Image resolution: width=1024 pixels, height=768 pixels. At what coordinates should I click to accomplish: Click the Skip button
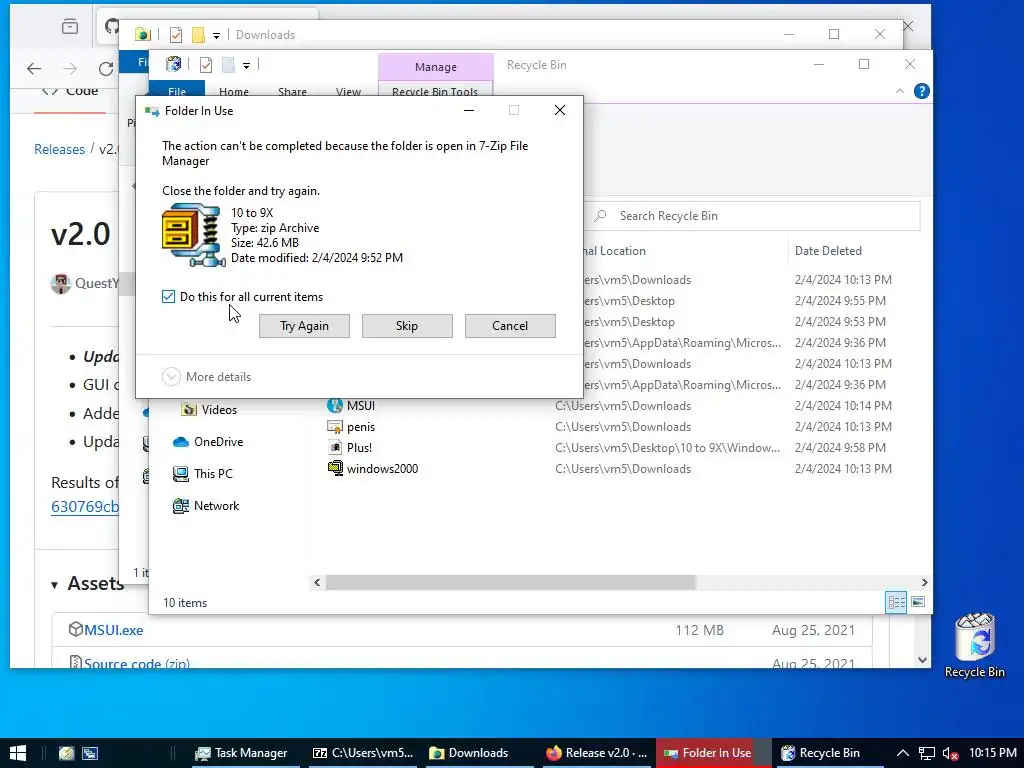tap(407, 326)
